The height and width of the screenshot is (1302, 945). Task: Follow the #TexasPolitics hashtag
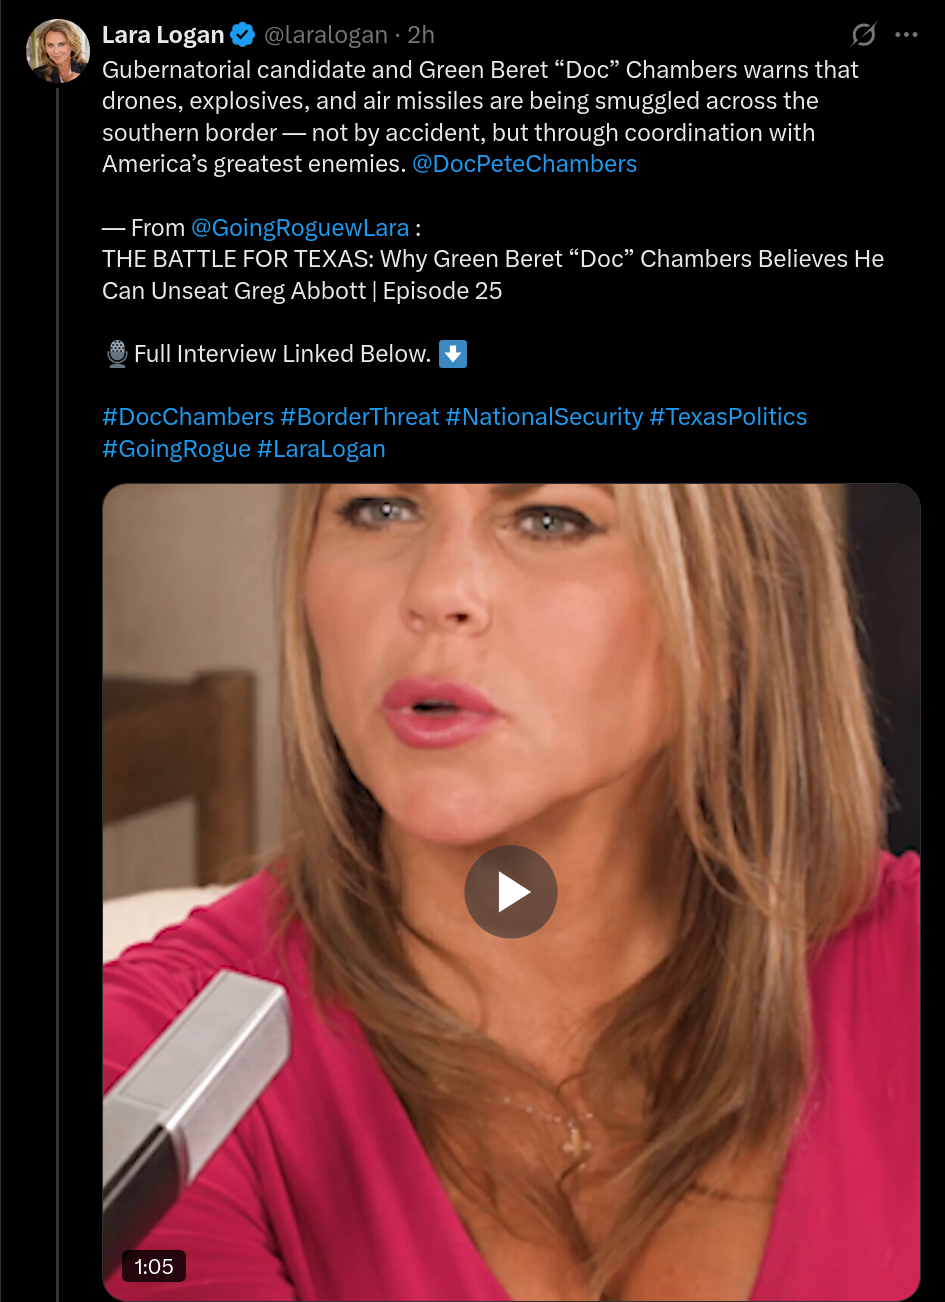point(728,417)
